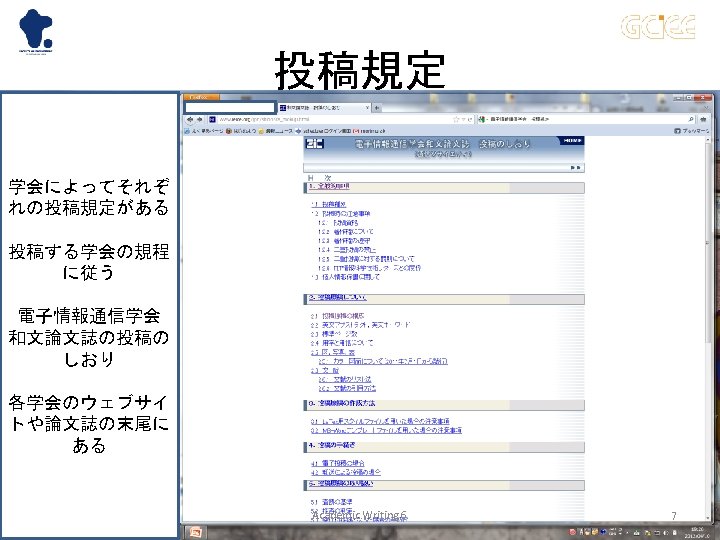Open link 1.2.4 二重投稿の禁止

coord(347,250)
